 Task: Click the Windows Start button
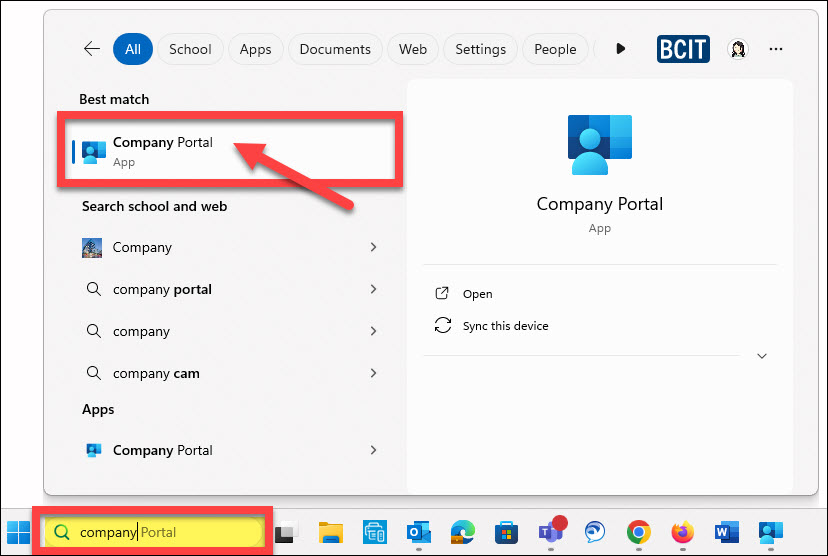(18, 532)
